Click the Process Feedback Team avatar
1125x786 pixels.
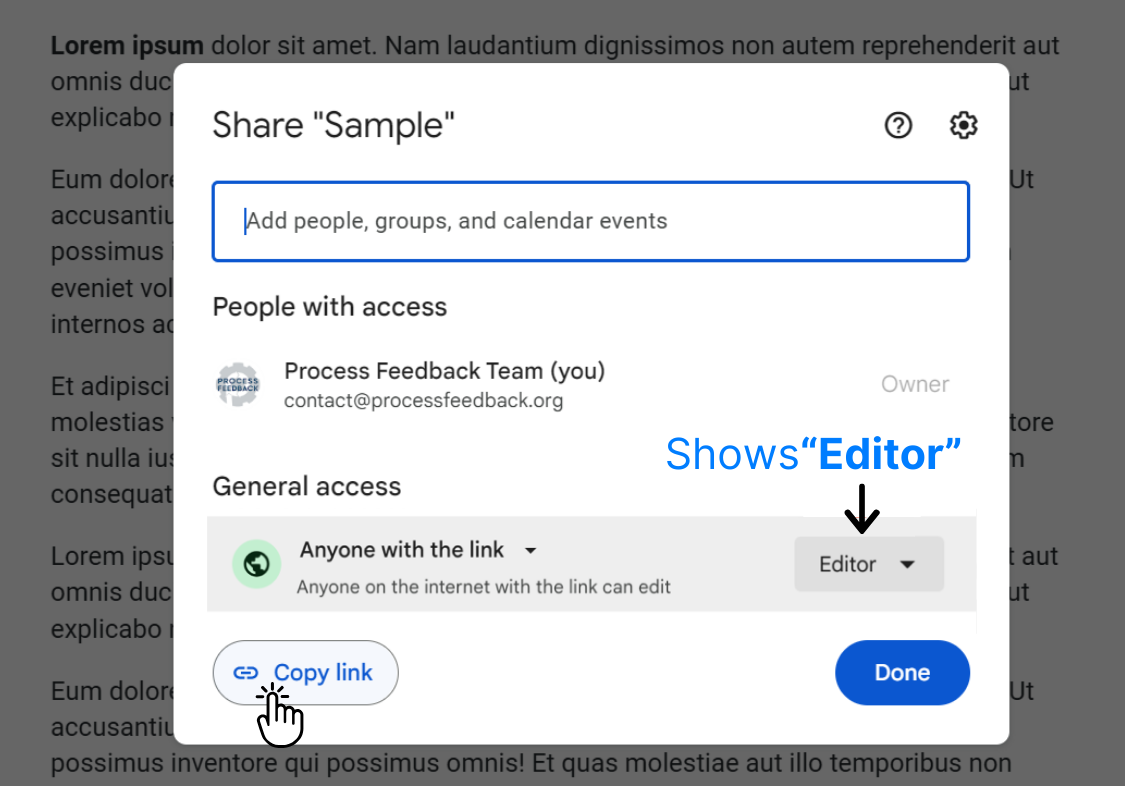238,385
